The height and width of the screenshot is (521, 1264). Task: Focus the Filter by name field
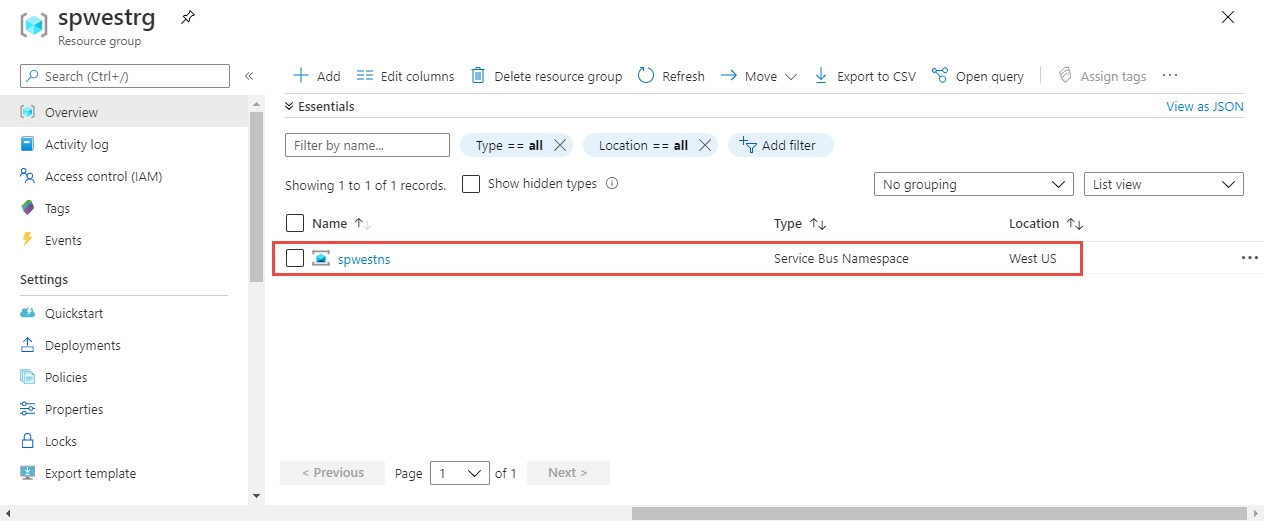(x=367, y=145)
